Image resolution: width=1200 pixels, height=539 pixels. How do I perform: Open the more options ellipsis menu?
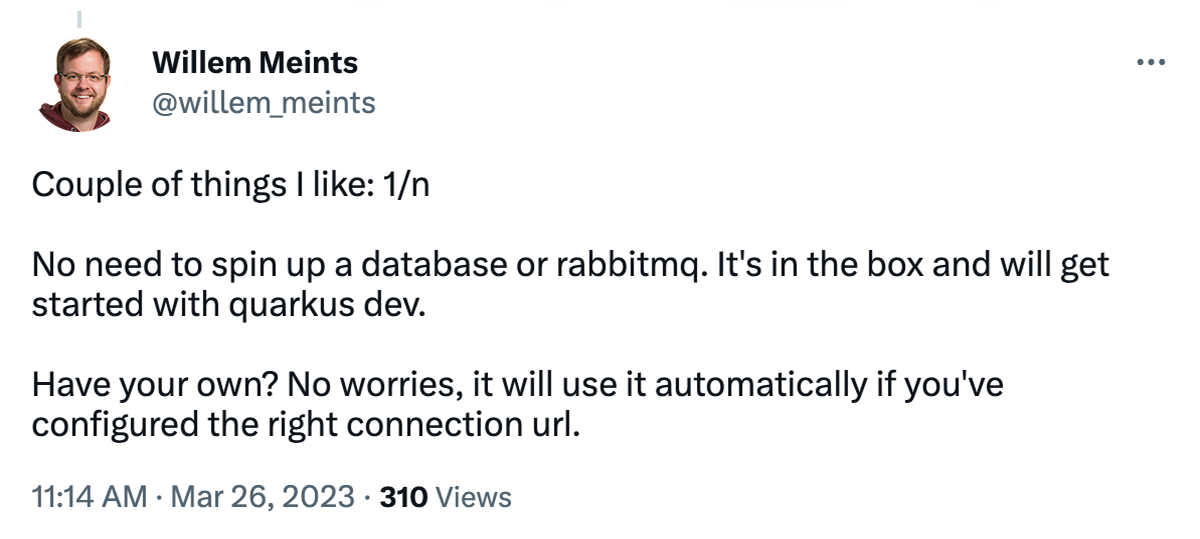coord(1151,63)
